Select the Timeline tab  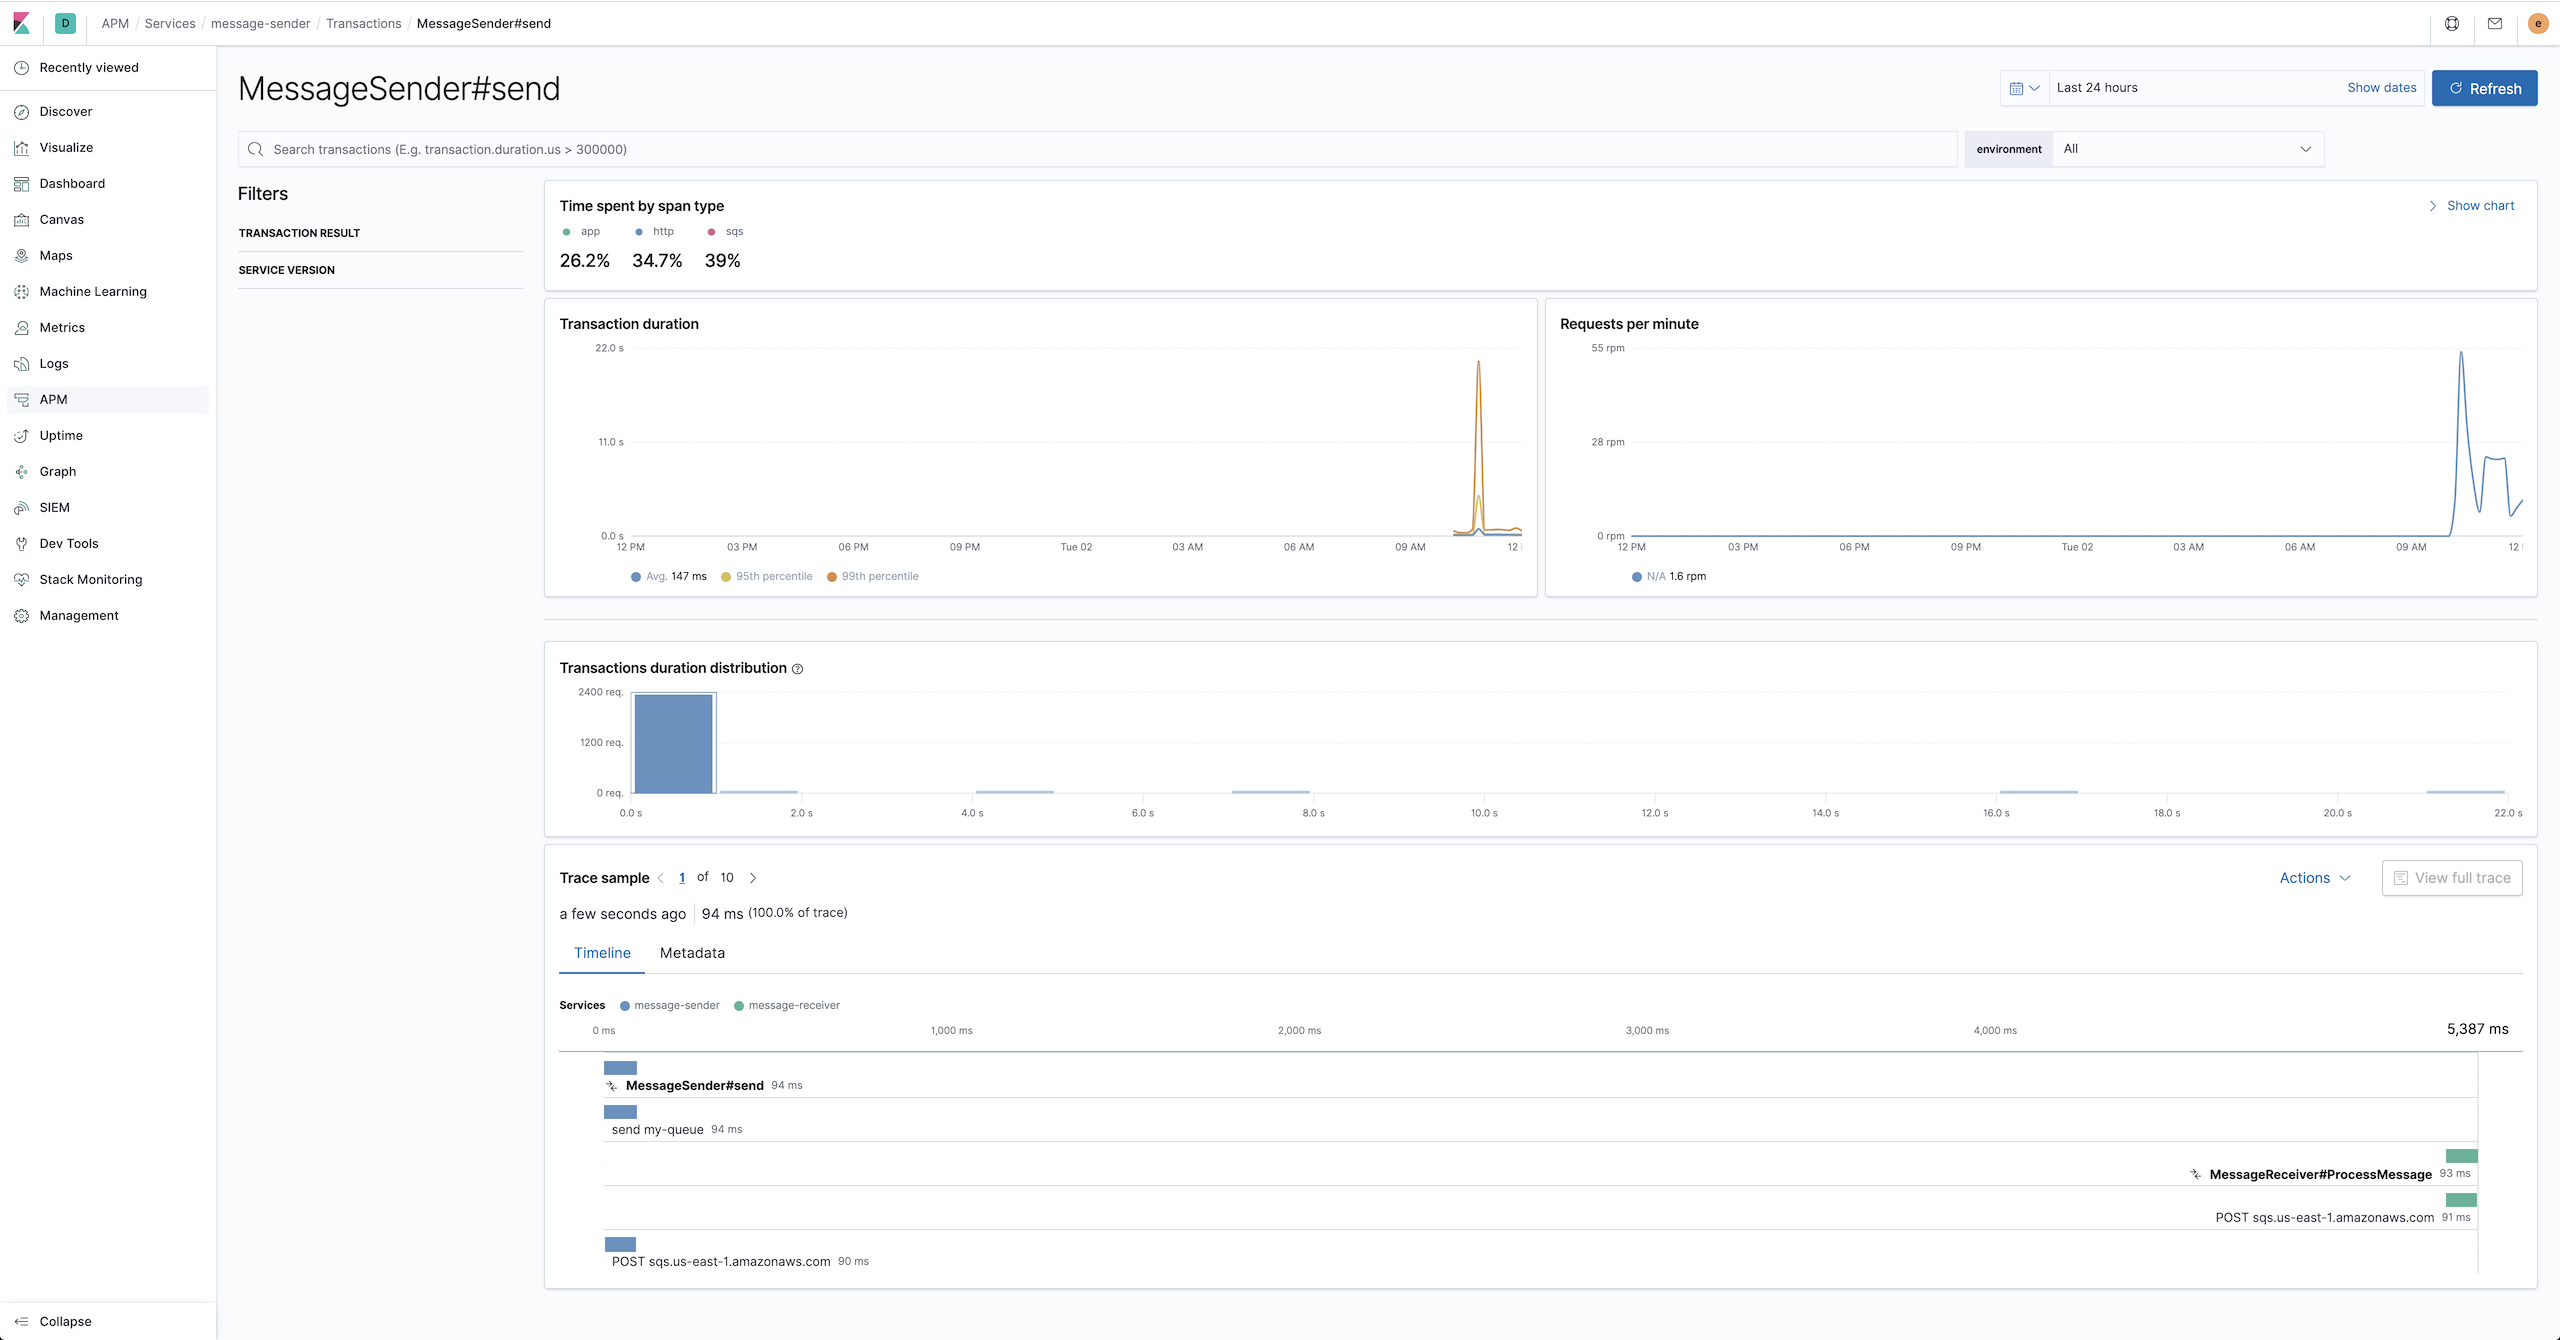coord(602,953)
